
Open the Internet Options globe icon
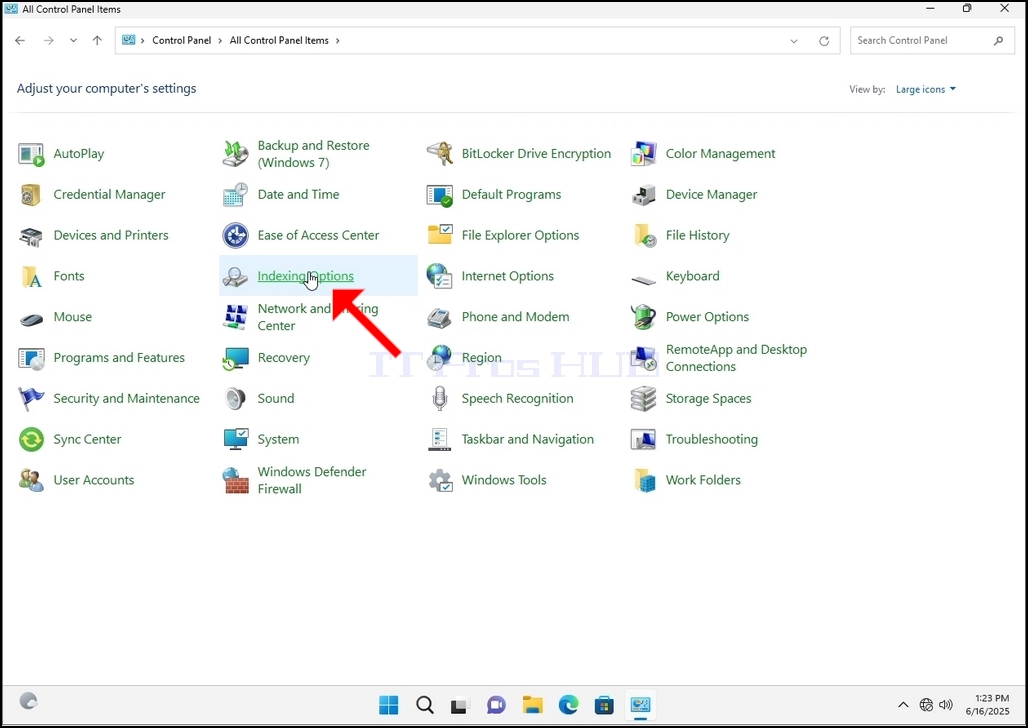tap(439, 276)
